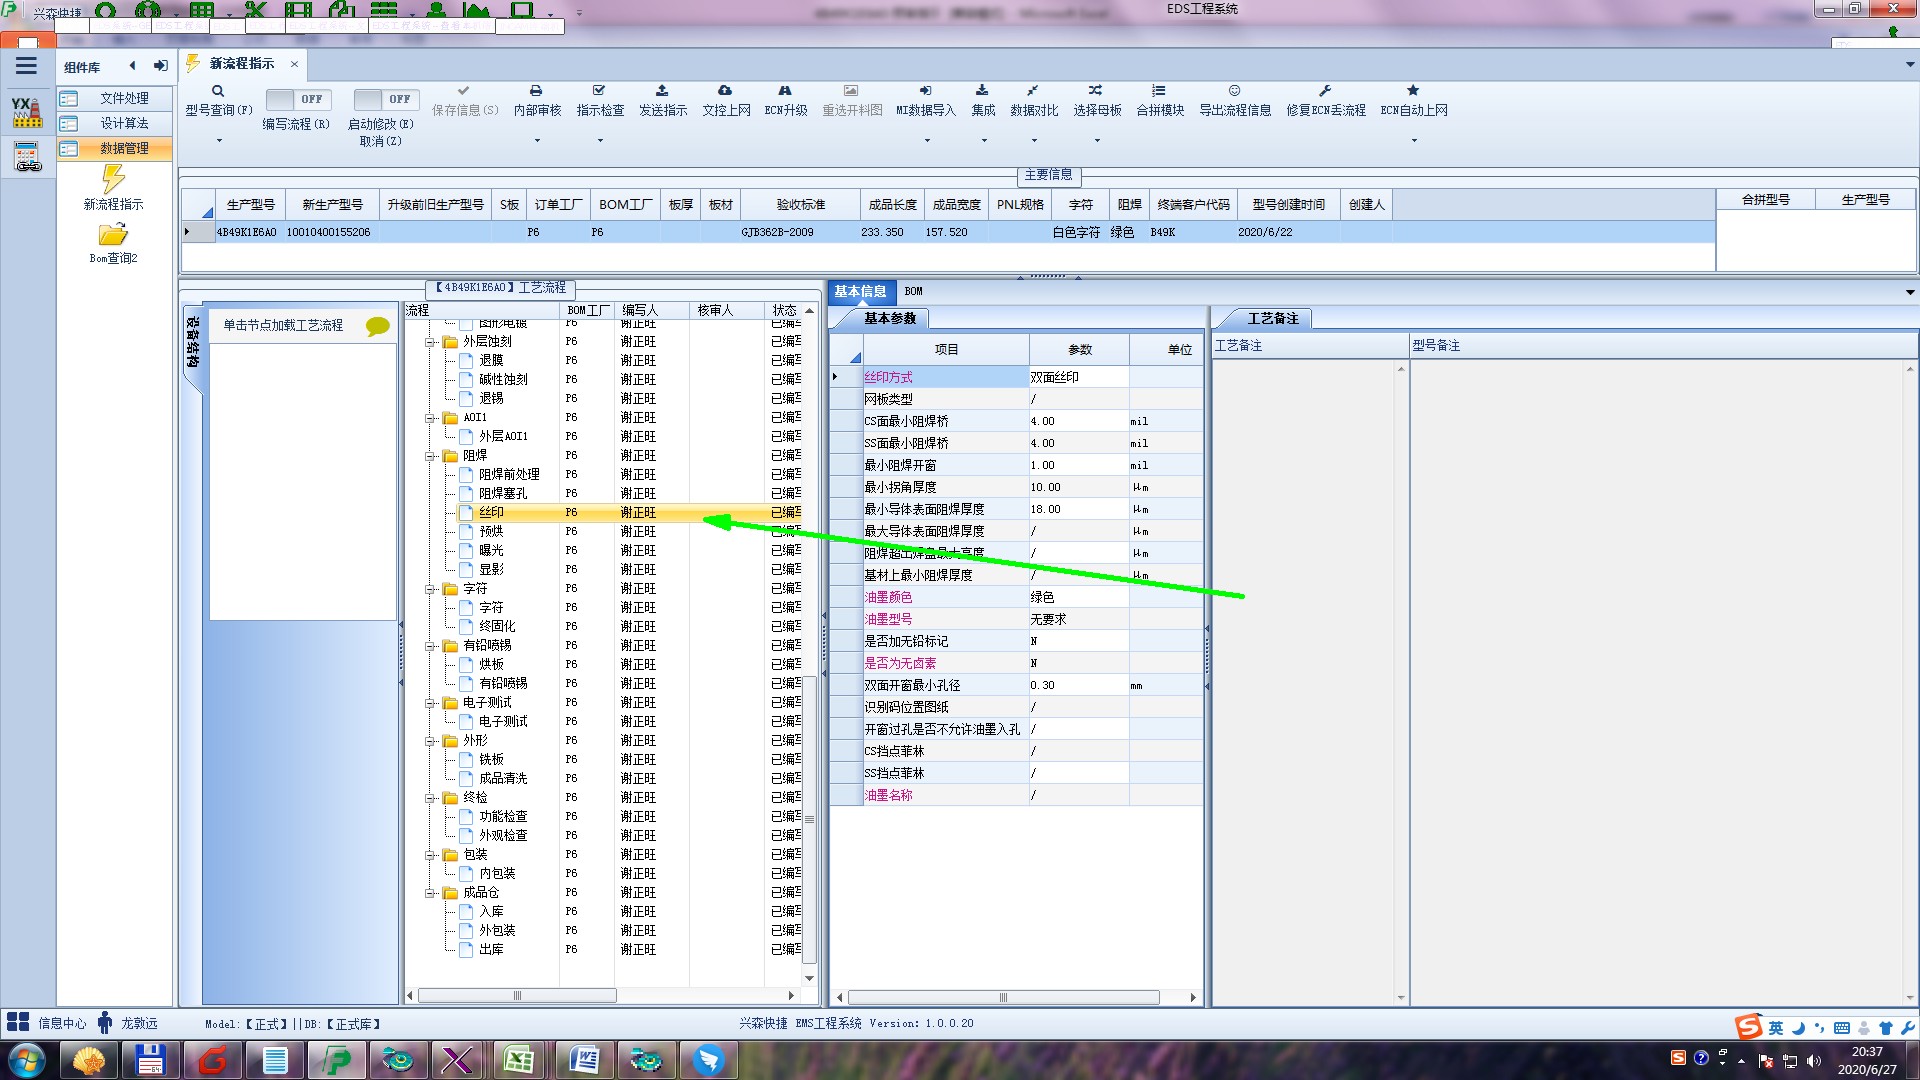Click the 修复ECN丢流程 wrench icon
1920x1080 pixels.
pos(1325,91)
